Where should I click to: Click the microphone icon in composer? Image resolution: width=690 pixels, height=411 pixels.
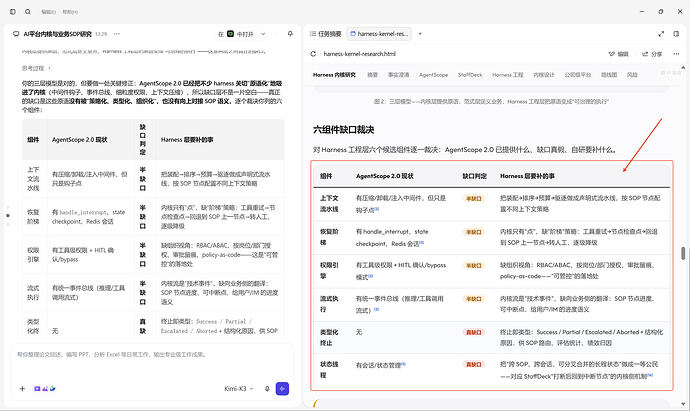click(267, 389)
